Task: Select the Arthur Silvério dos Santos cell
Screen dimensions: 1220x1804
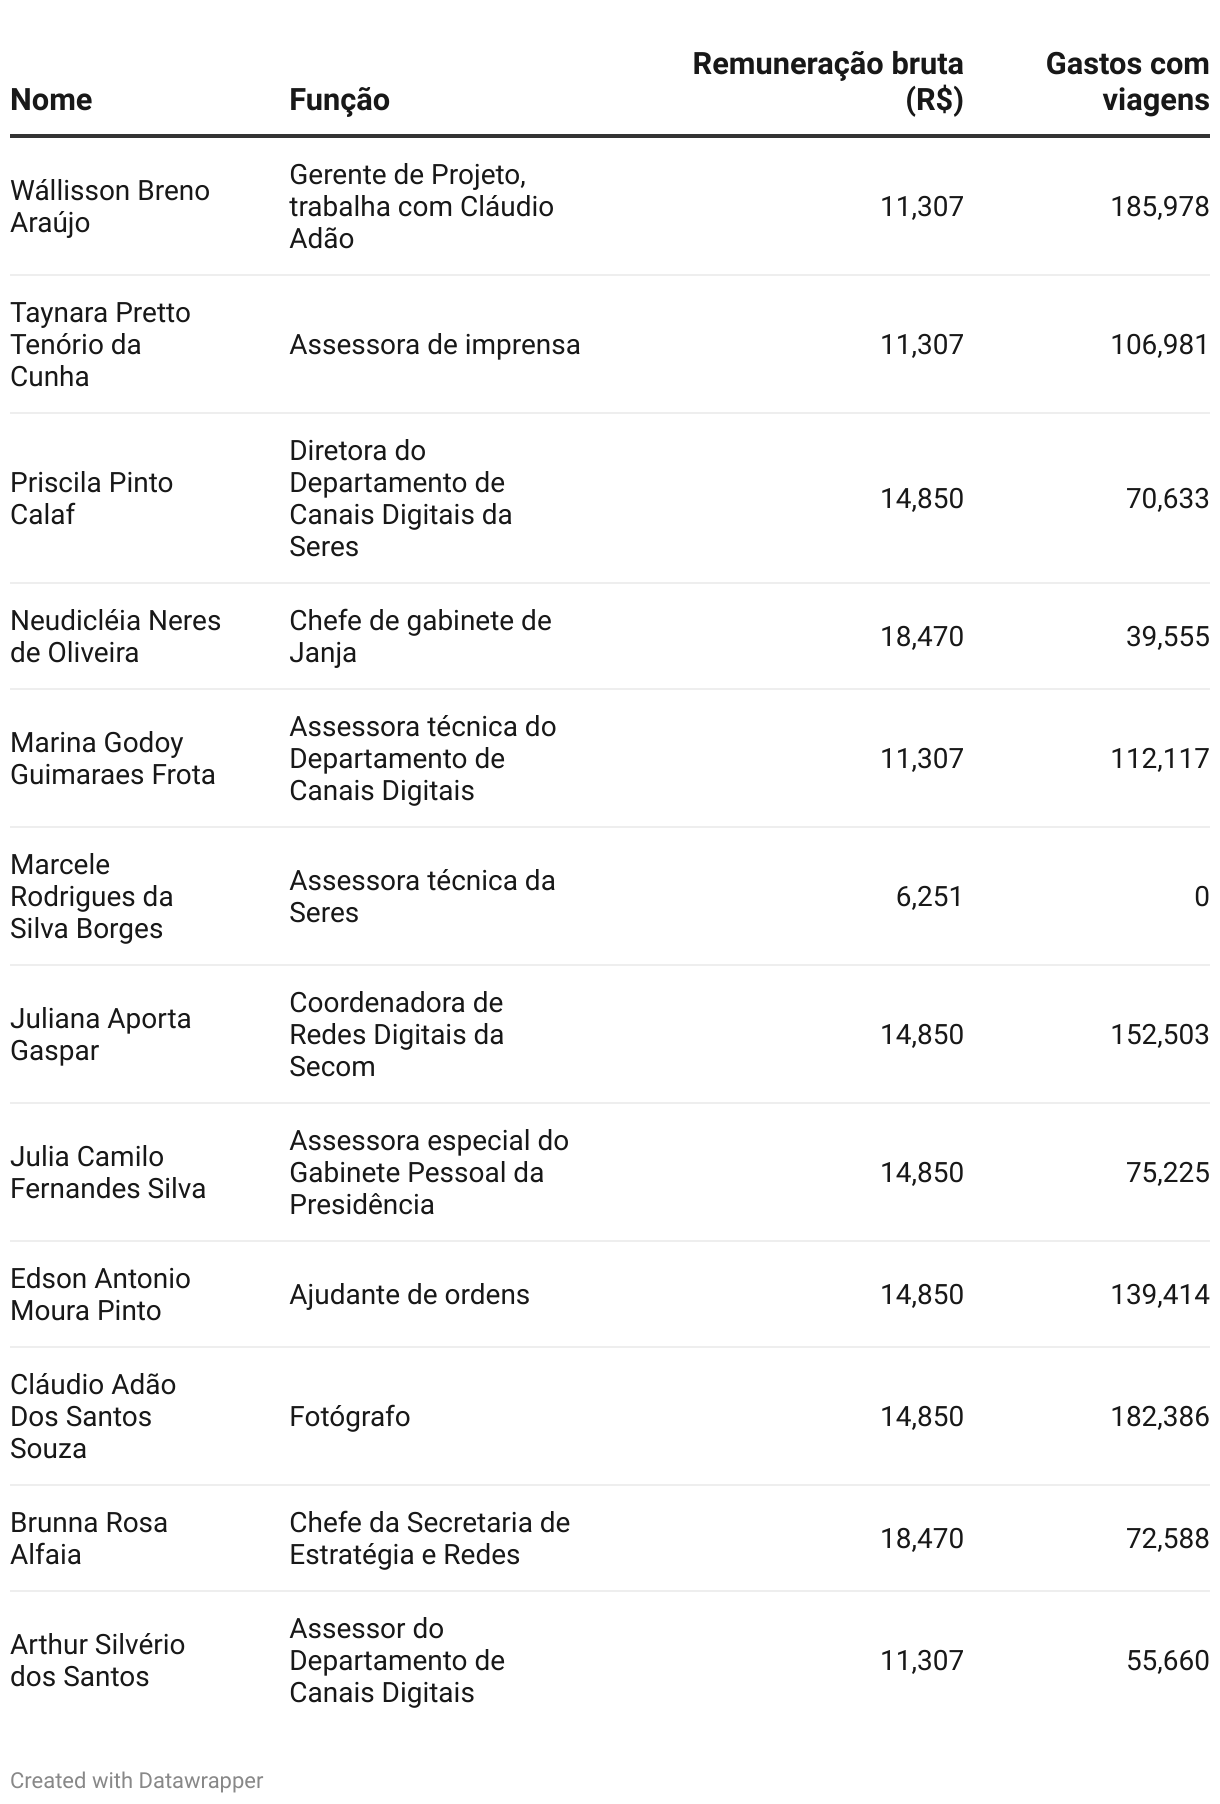Action: click(97, 1660)
